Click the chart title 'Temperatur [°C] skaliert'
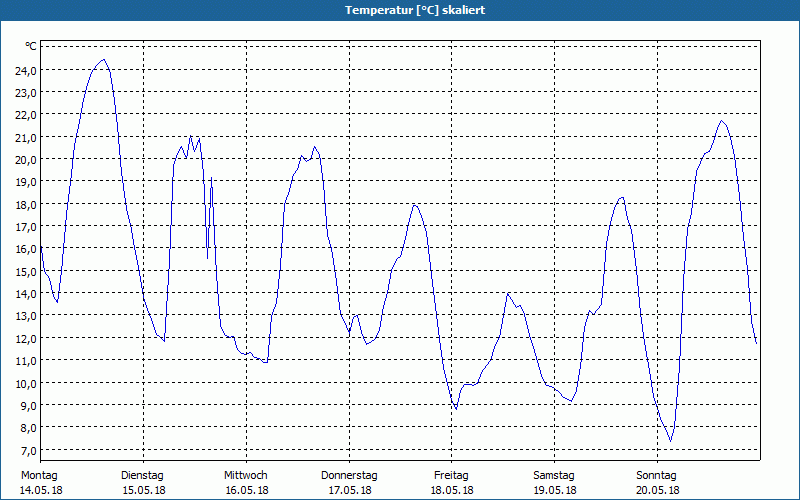Viewport: 800px width, 500px height. click(415, 10)
